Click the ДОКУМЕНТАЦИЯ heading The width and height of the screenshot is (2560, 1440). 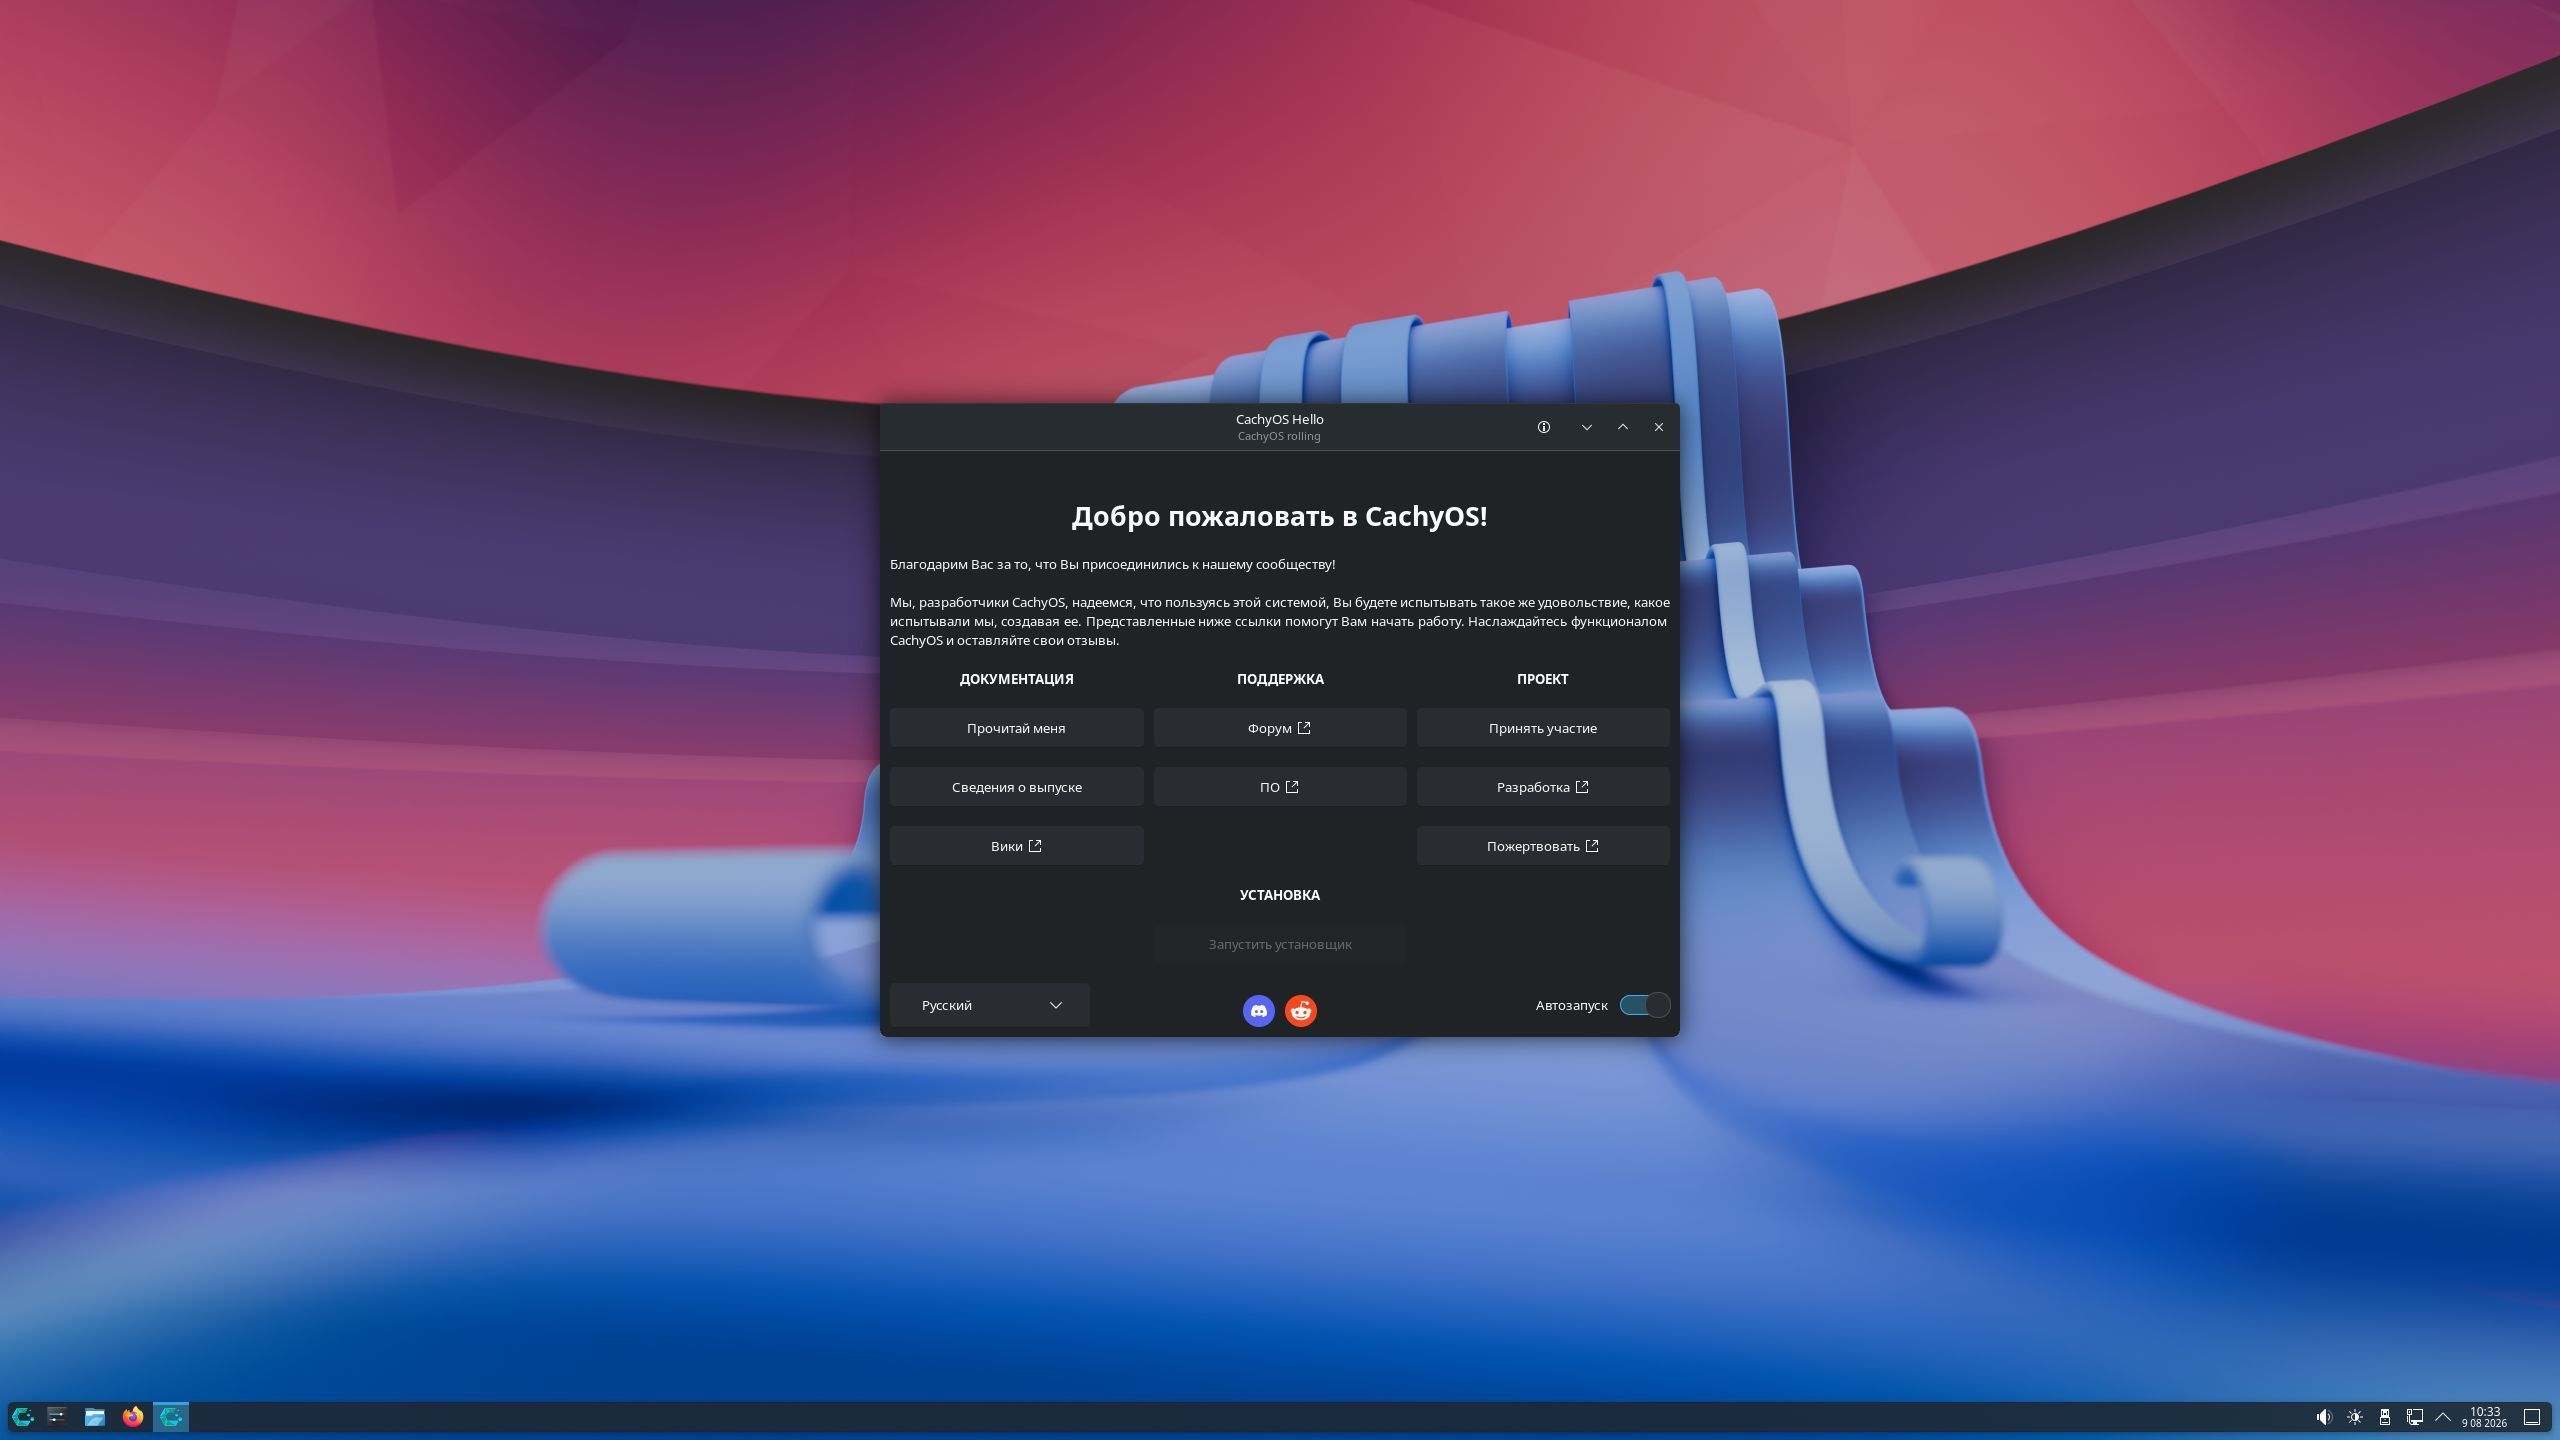click(x=1016, y=679)
